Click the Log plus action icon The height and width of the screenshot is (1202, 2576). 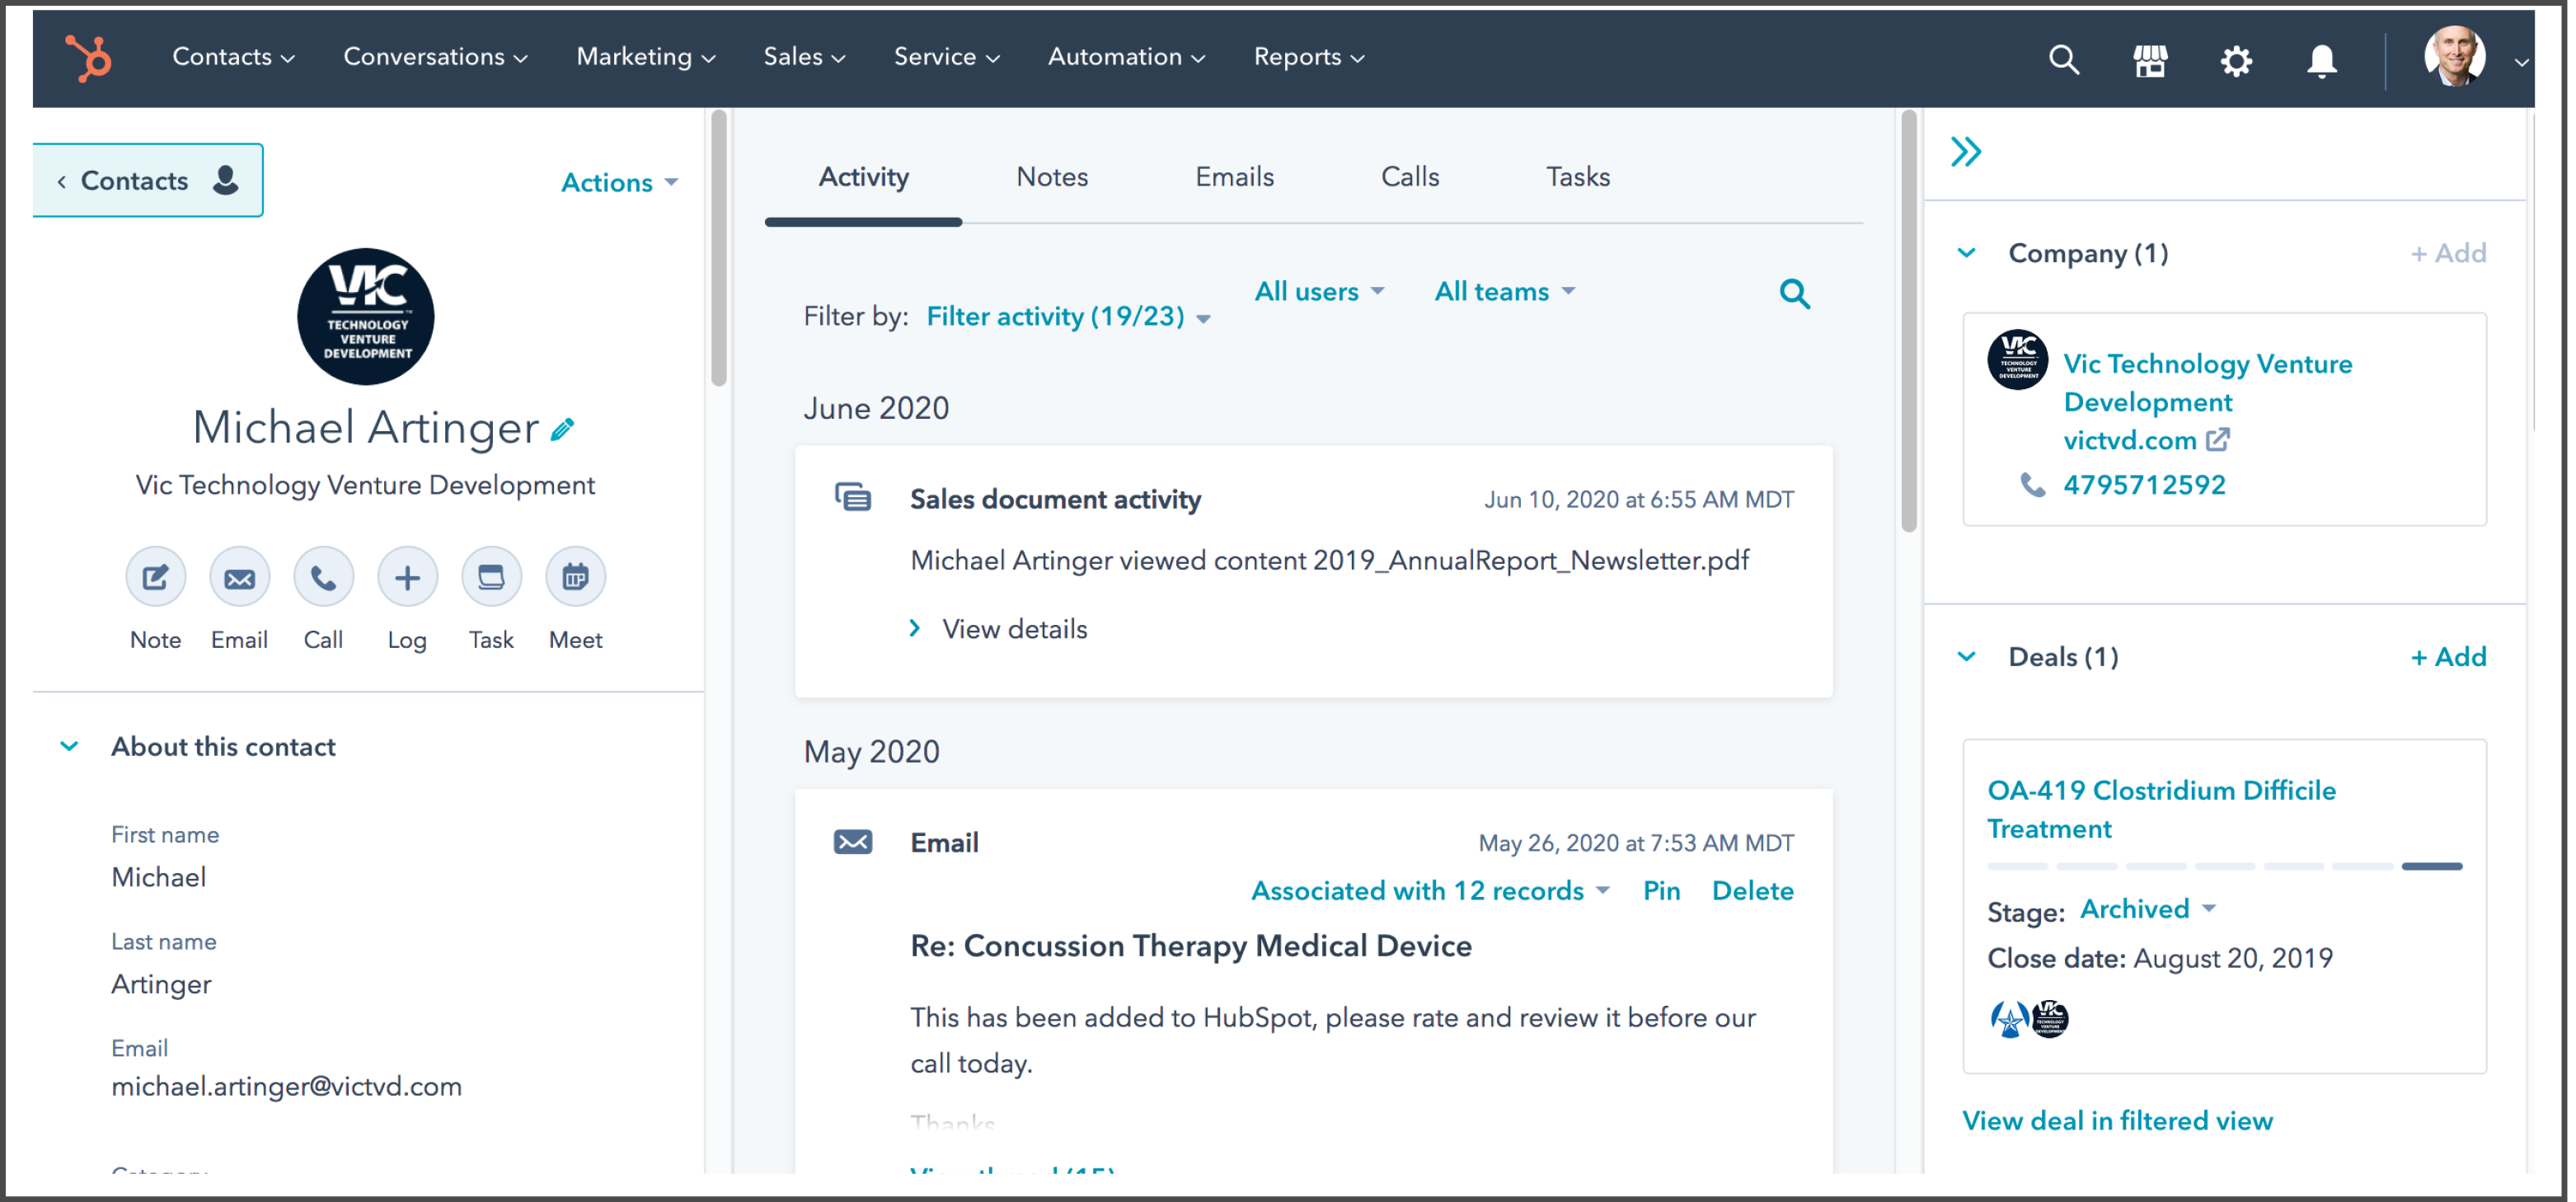pyautogui.click(x=407, y=577)
